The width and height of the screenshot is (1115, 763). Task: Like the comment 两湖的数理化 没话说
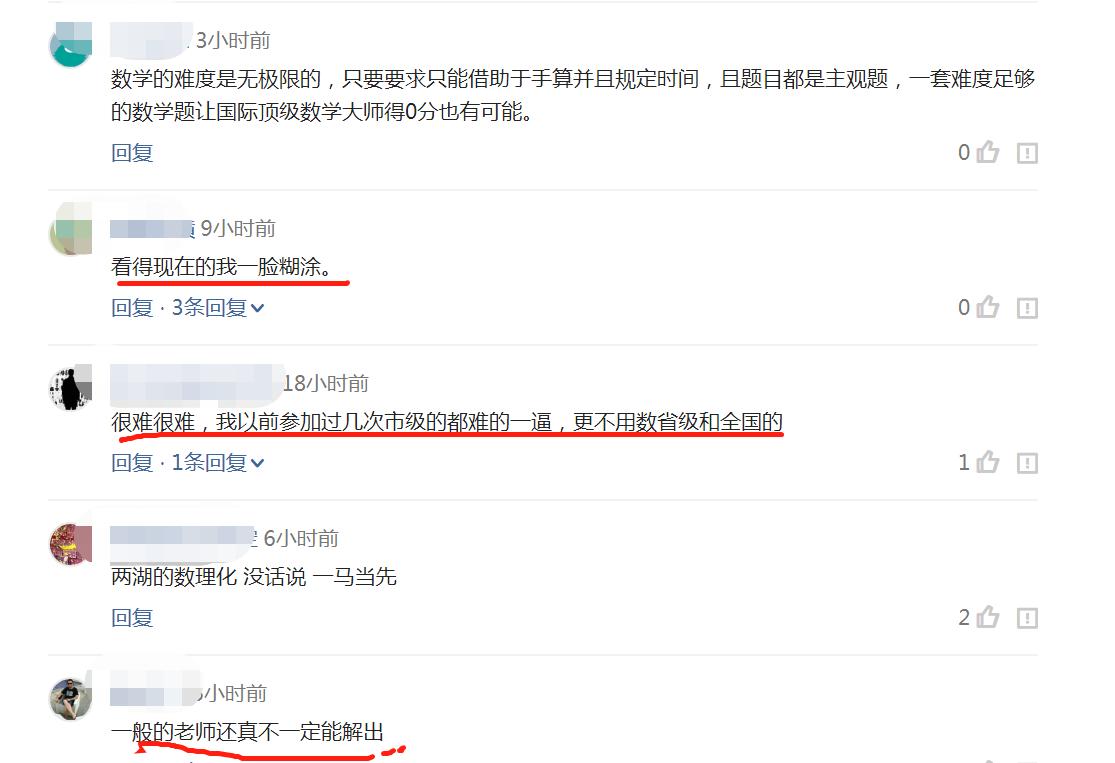(x=988, y=617)
